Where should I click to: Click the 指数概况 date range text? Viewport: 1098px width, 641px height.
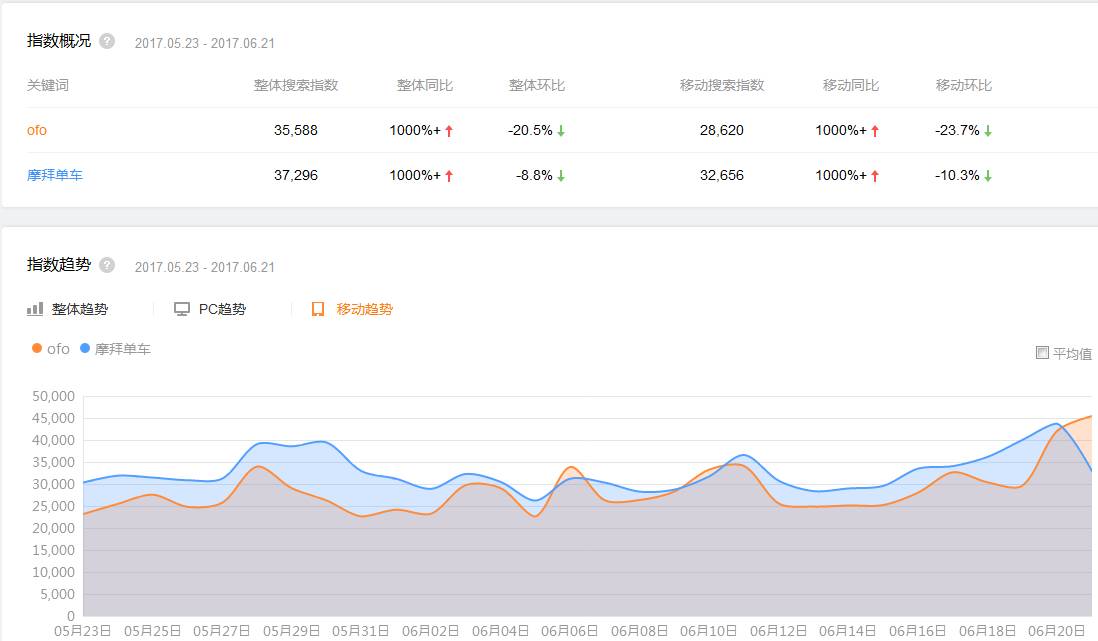click(x=204, y=43)
